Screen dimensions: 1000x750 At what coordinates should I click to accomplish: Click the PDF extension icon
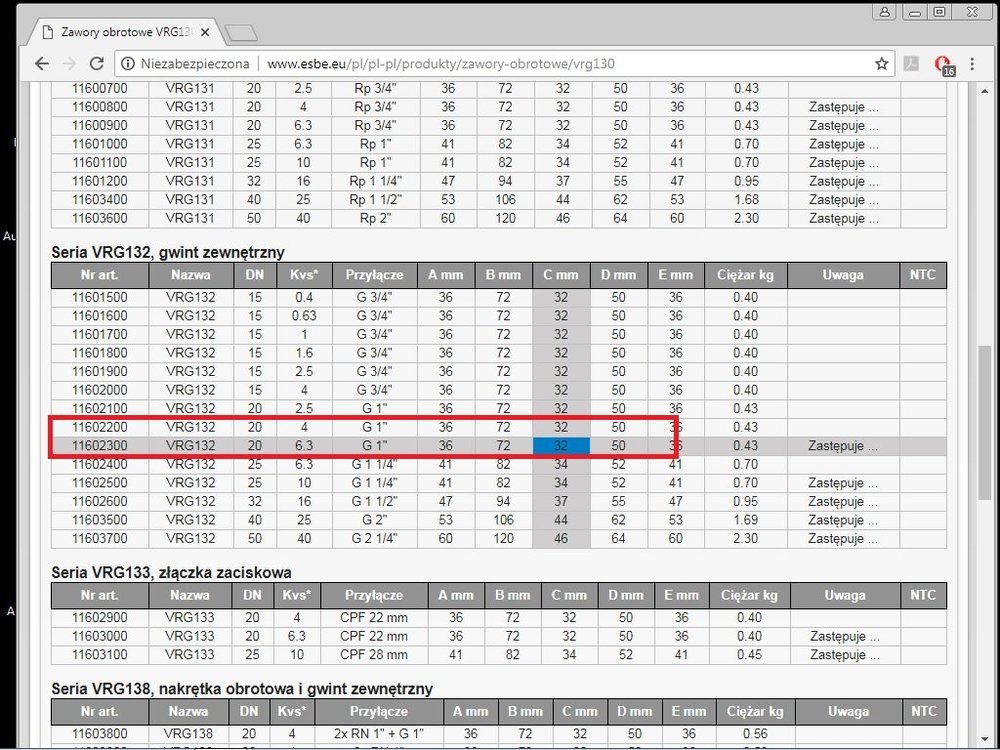912,63
